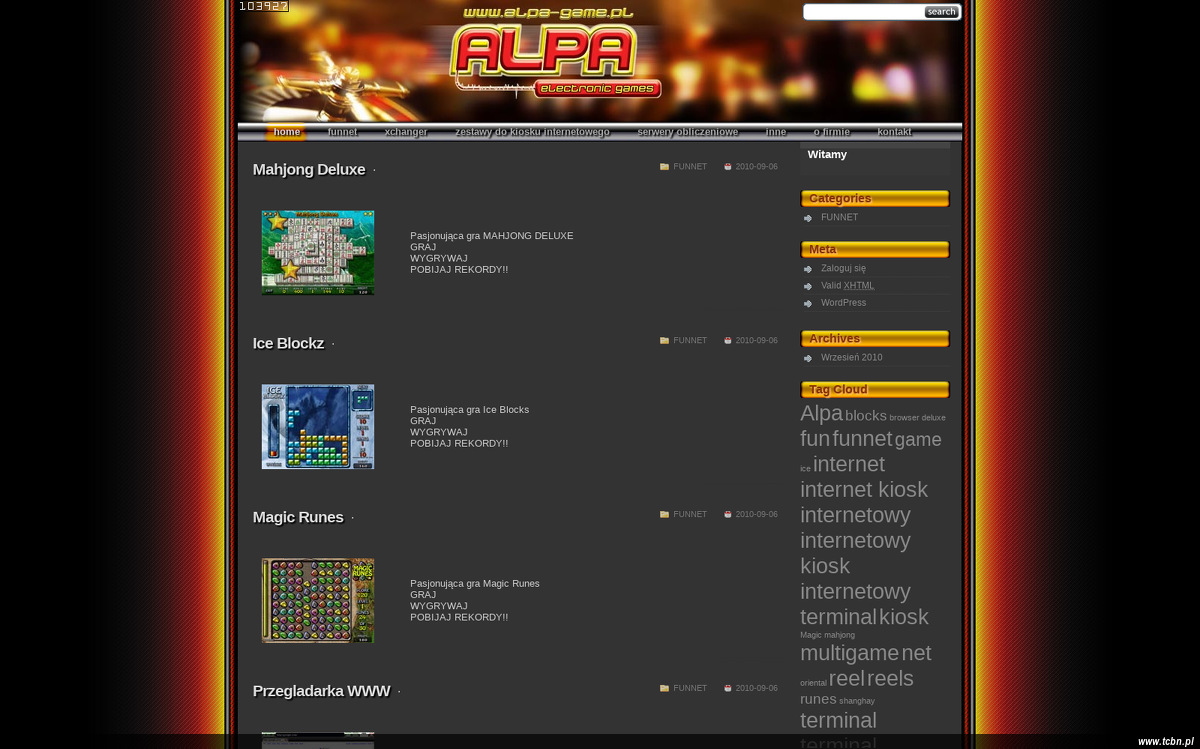Click the FUNNET category link in Magic Runes post
The width and height of the screenshot is (1200, 749).
(x=690, y=515)
